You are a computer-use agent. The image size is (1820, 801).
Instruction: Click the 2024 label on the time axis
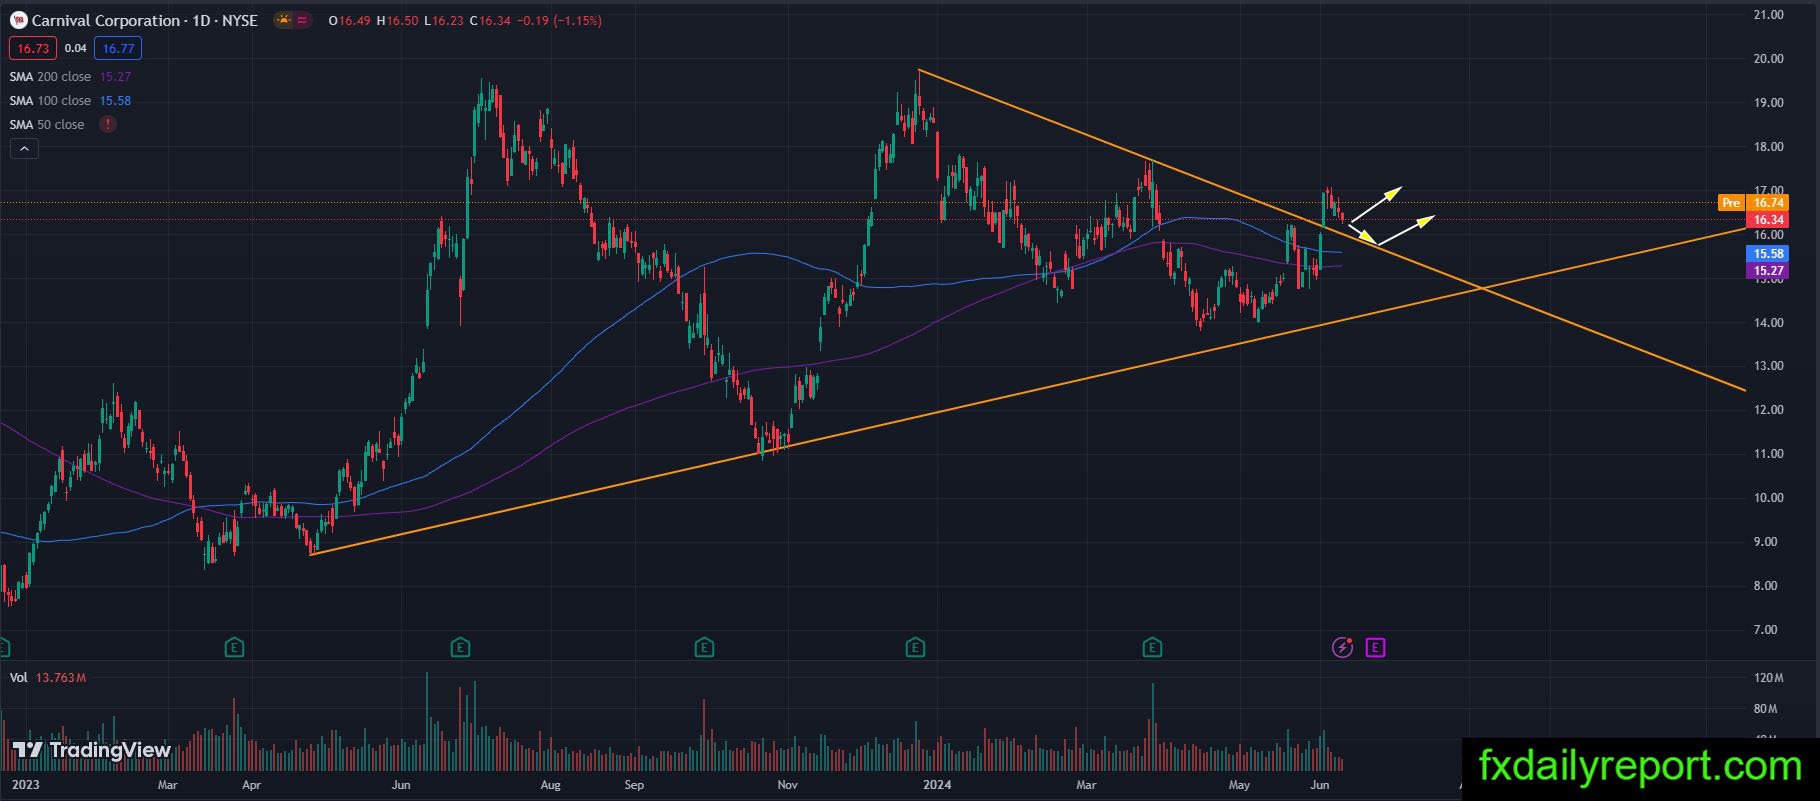936,785
